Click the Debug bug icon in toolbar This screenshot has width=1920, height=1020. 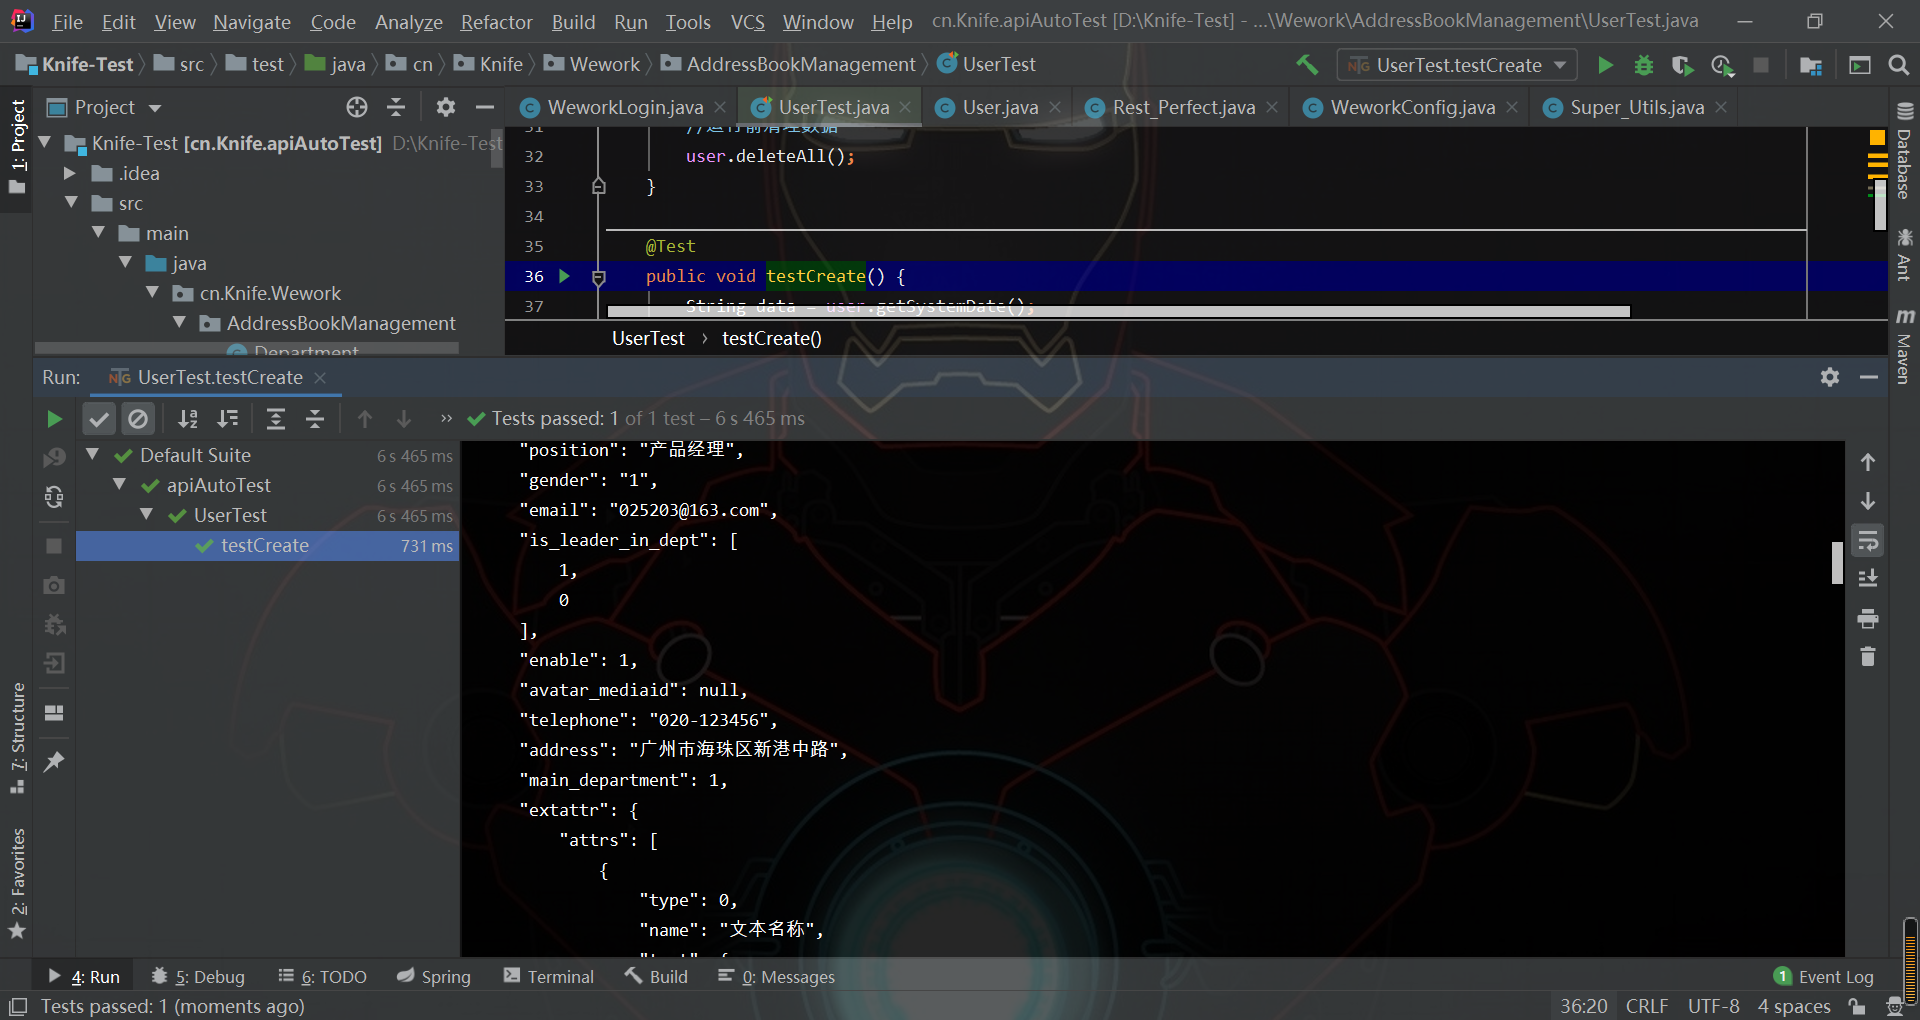(x=1643, y=65)
